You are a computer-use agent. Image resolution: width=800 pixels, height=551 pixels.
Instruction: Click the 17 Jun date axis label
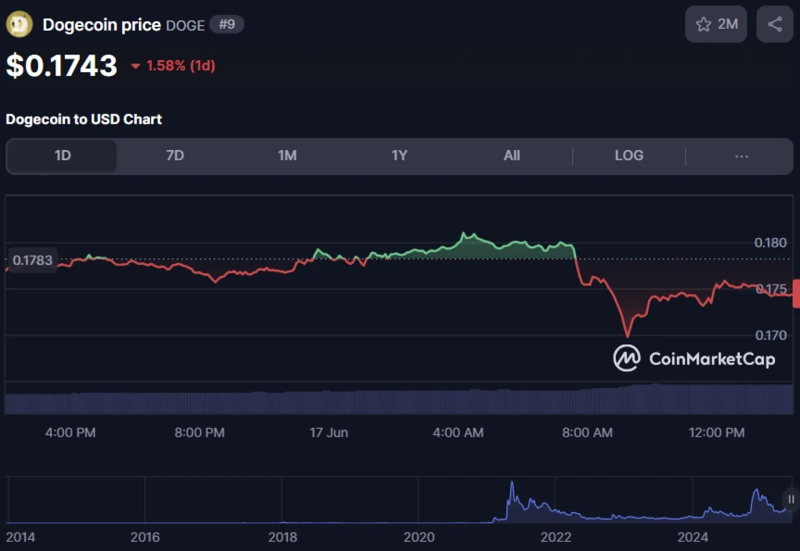pyautogui.click(x=329, y=433)
